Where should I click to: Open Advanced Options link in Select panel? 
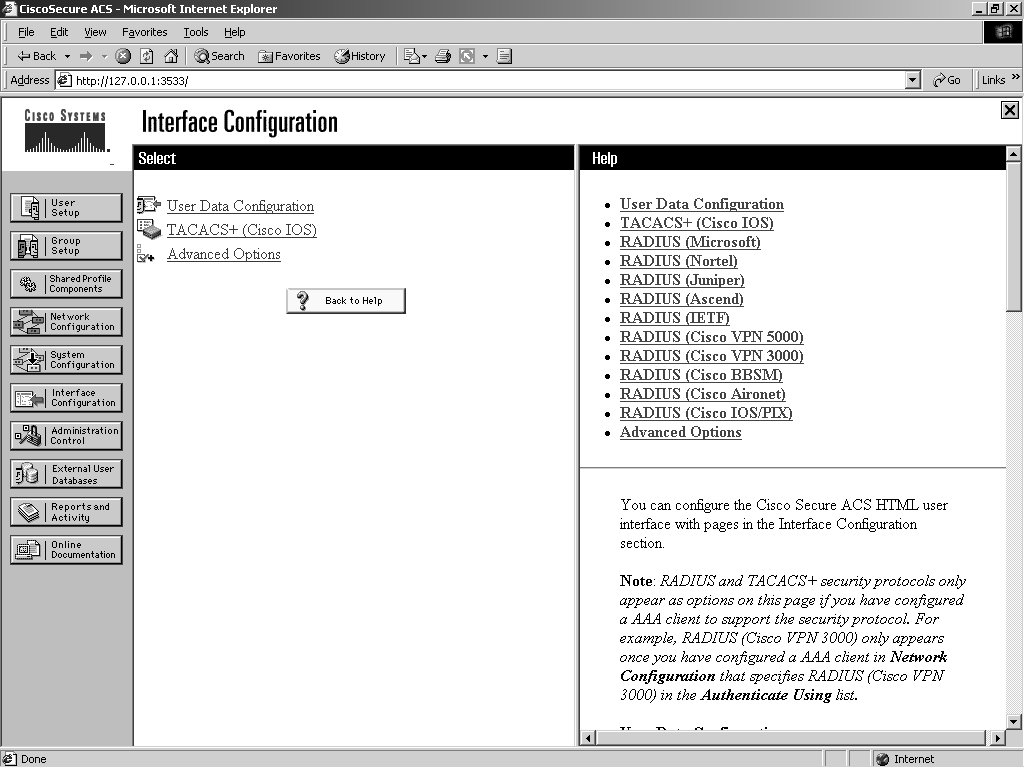pos(224,254)
